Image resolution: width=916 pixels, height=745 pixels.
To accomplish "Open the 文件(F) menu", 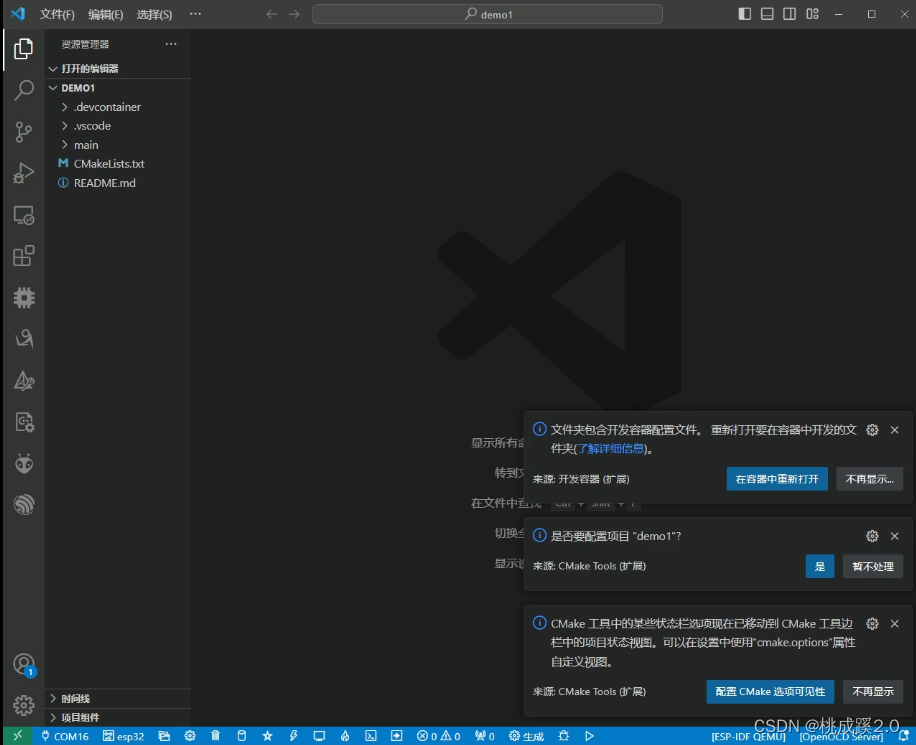I will (57, 14).
